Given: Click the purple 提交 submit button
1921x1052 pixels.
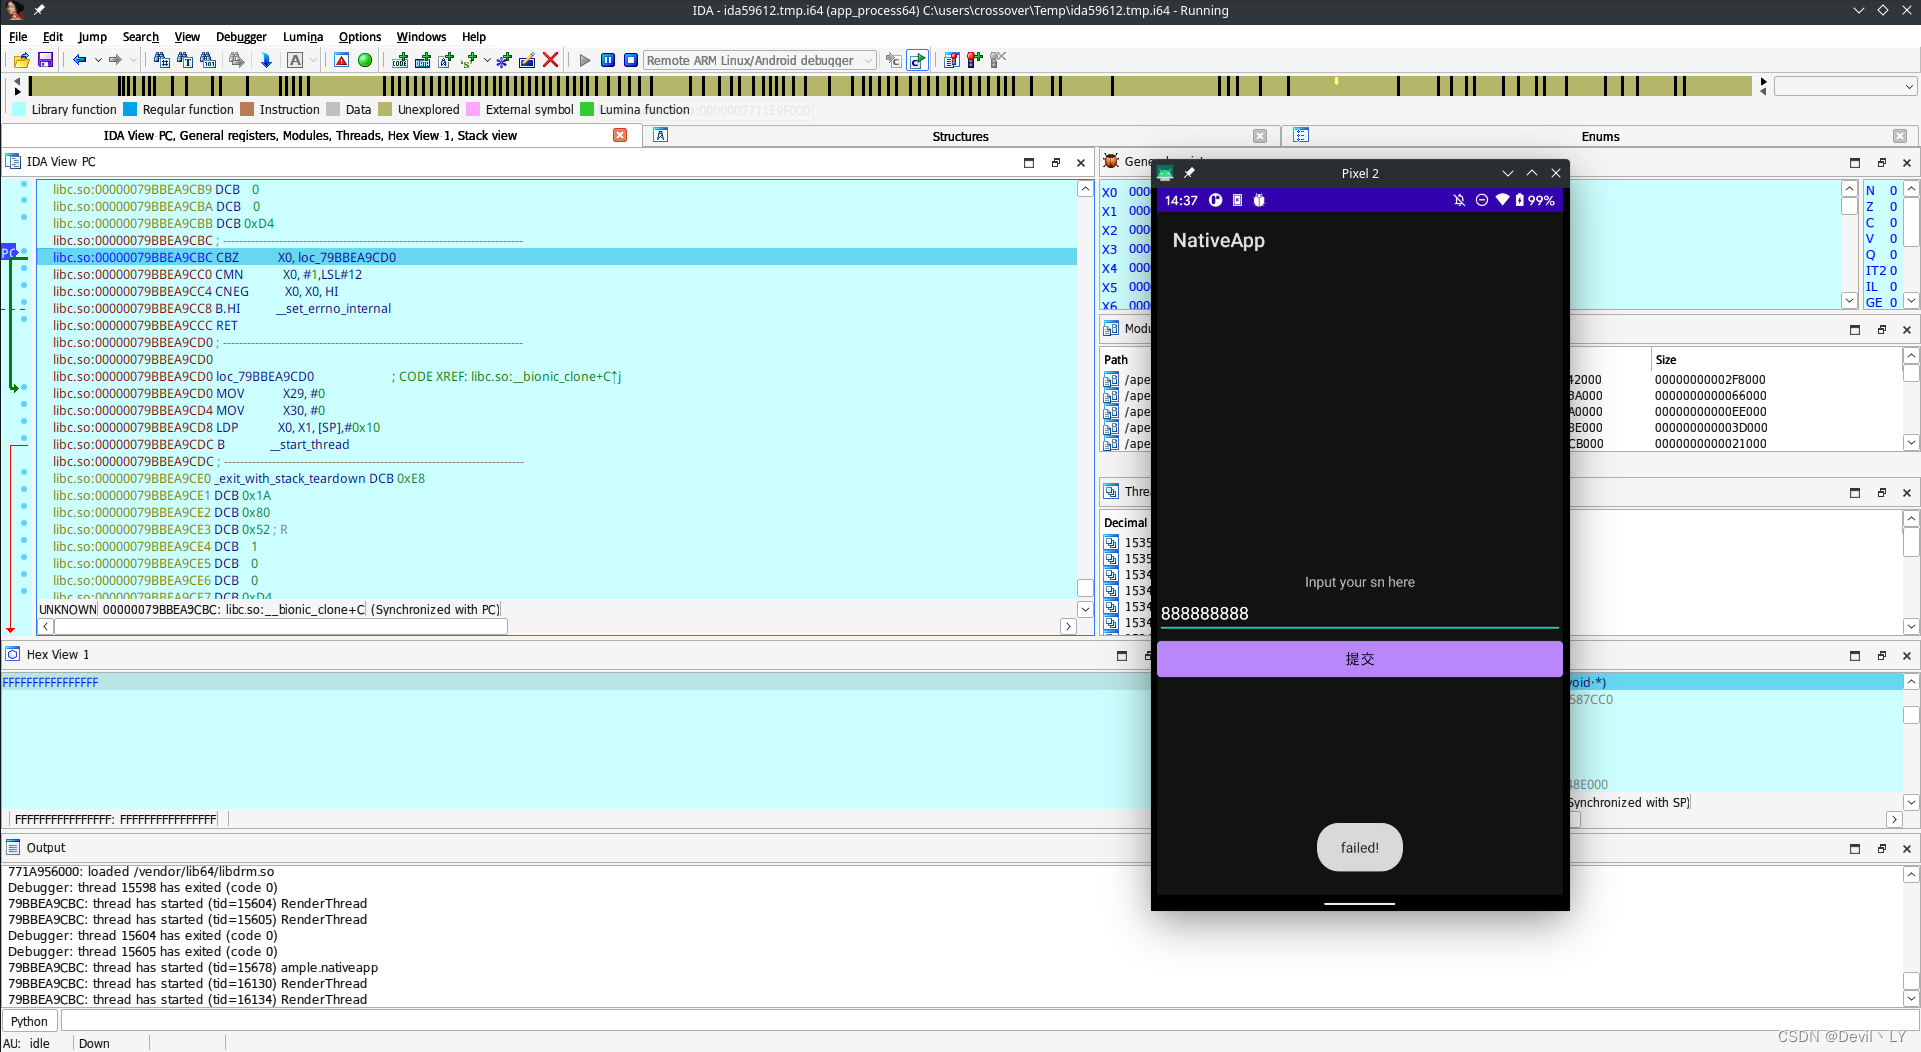Looking at the screenshot, I should [1359, 659].
